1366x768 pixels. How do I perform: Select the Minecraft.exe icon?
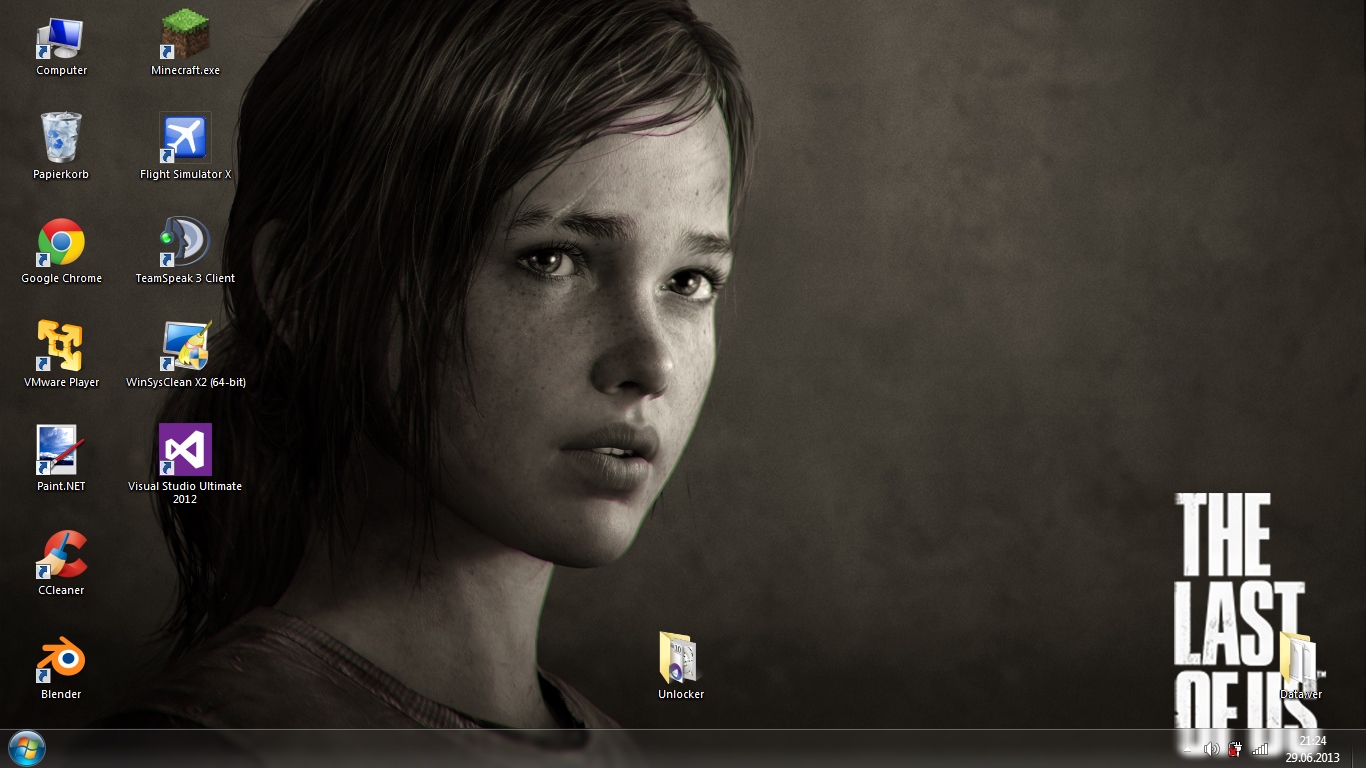[185, 40]
